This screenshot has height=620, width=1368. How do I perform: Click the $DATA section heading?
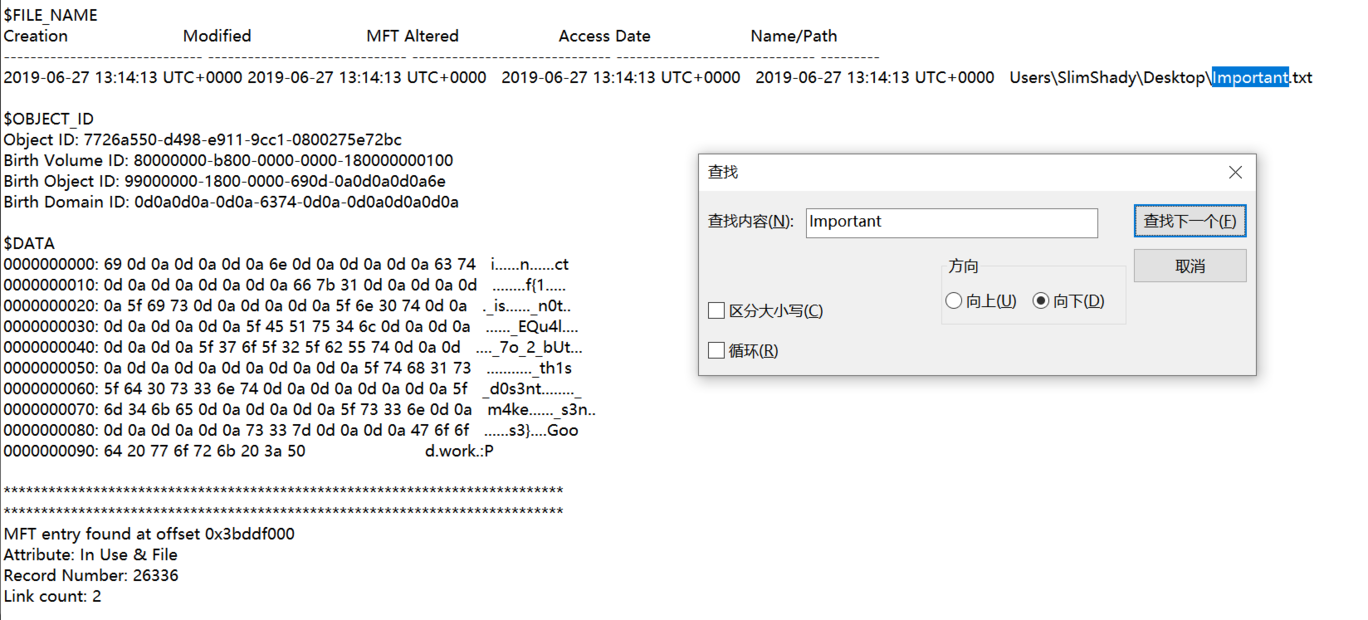pos(29,243)
